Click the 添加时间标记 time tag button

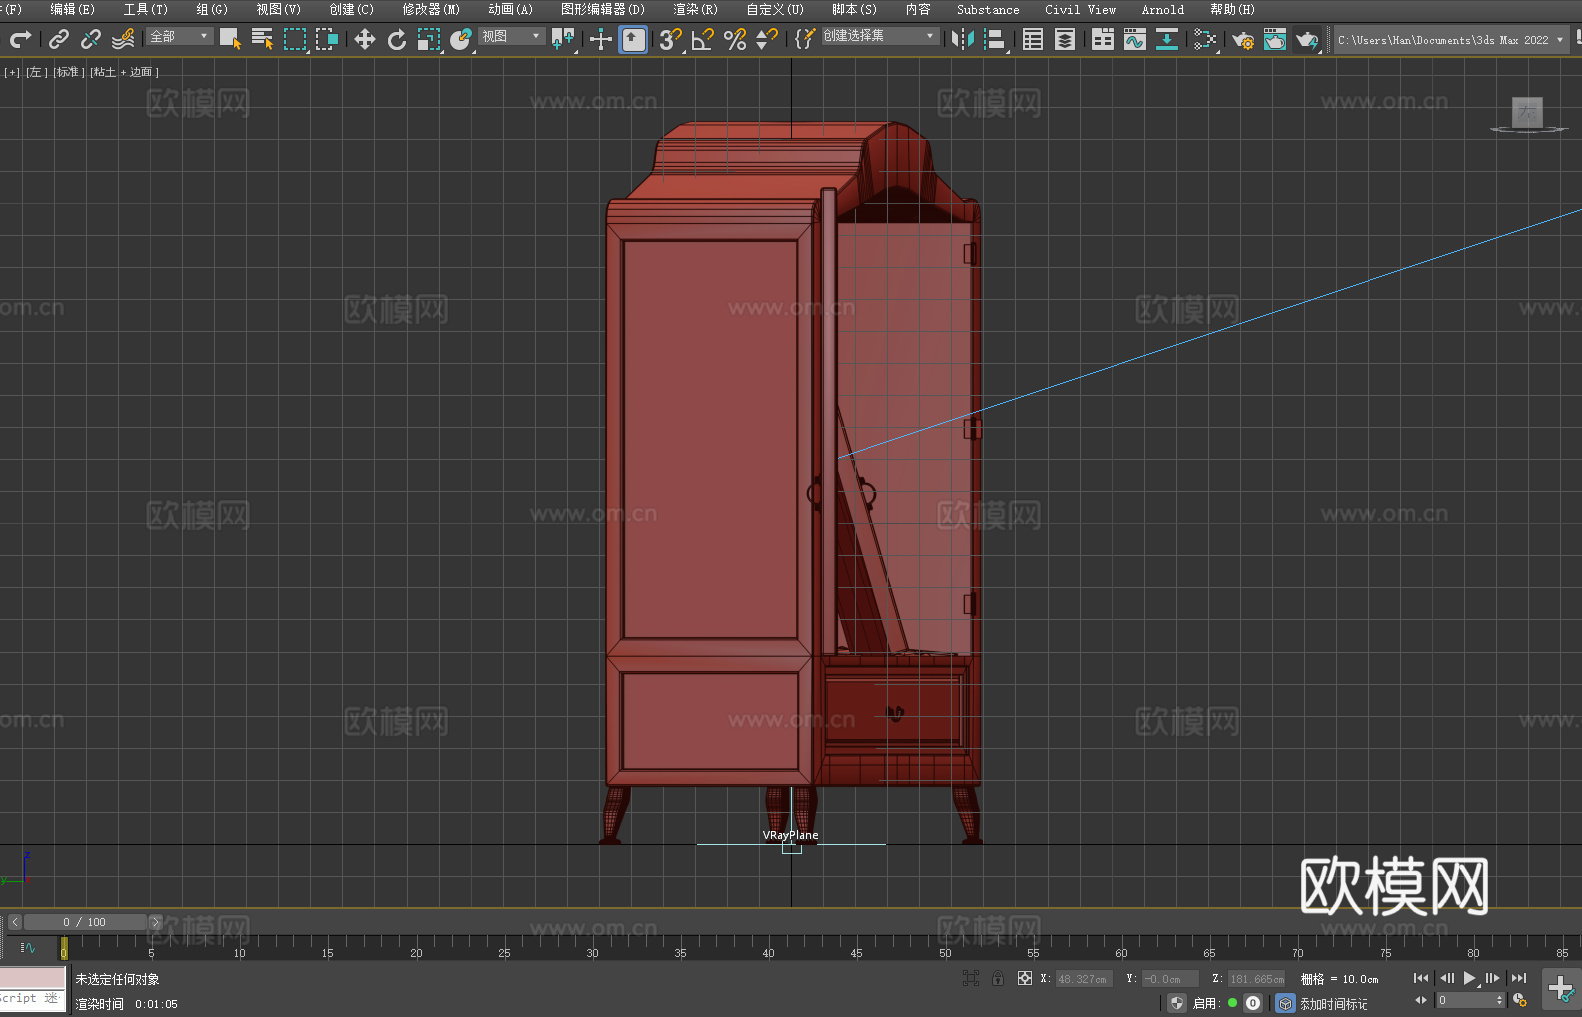[x=1334, y=1003]
